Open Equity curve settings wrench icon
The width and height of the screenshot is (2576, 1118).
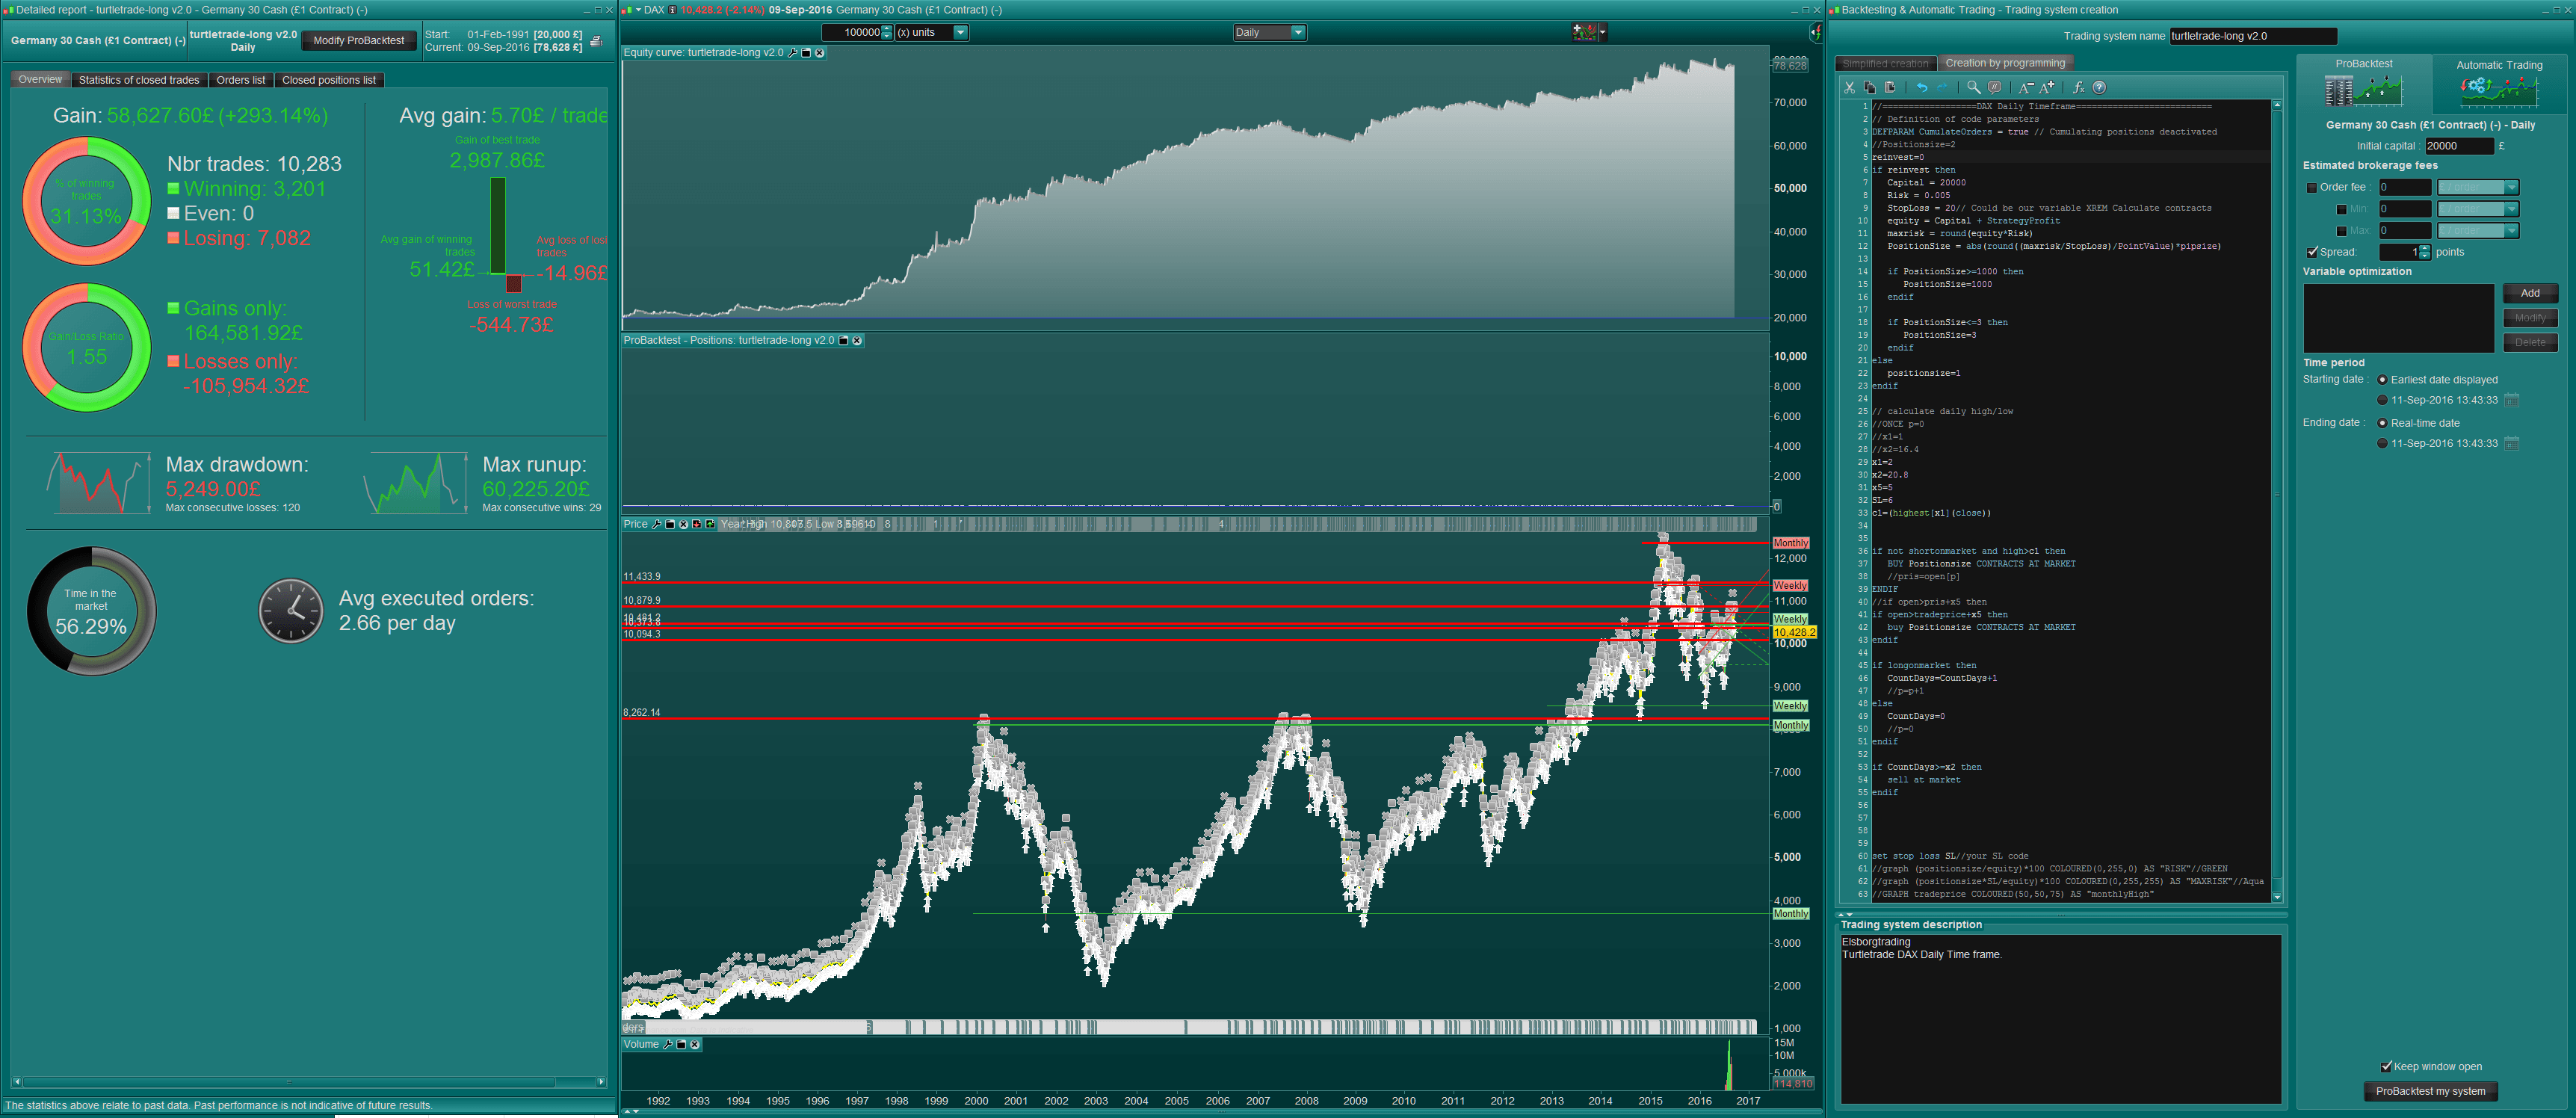pos(793,53)
